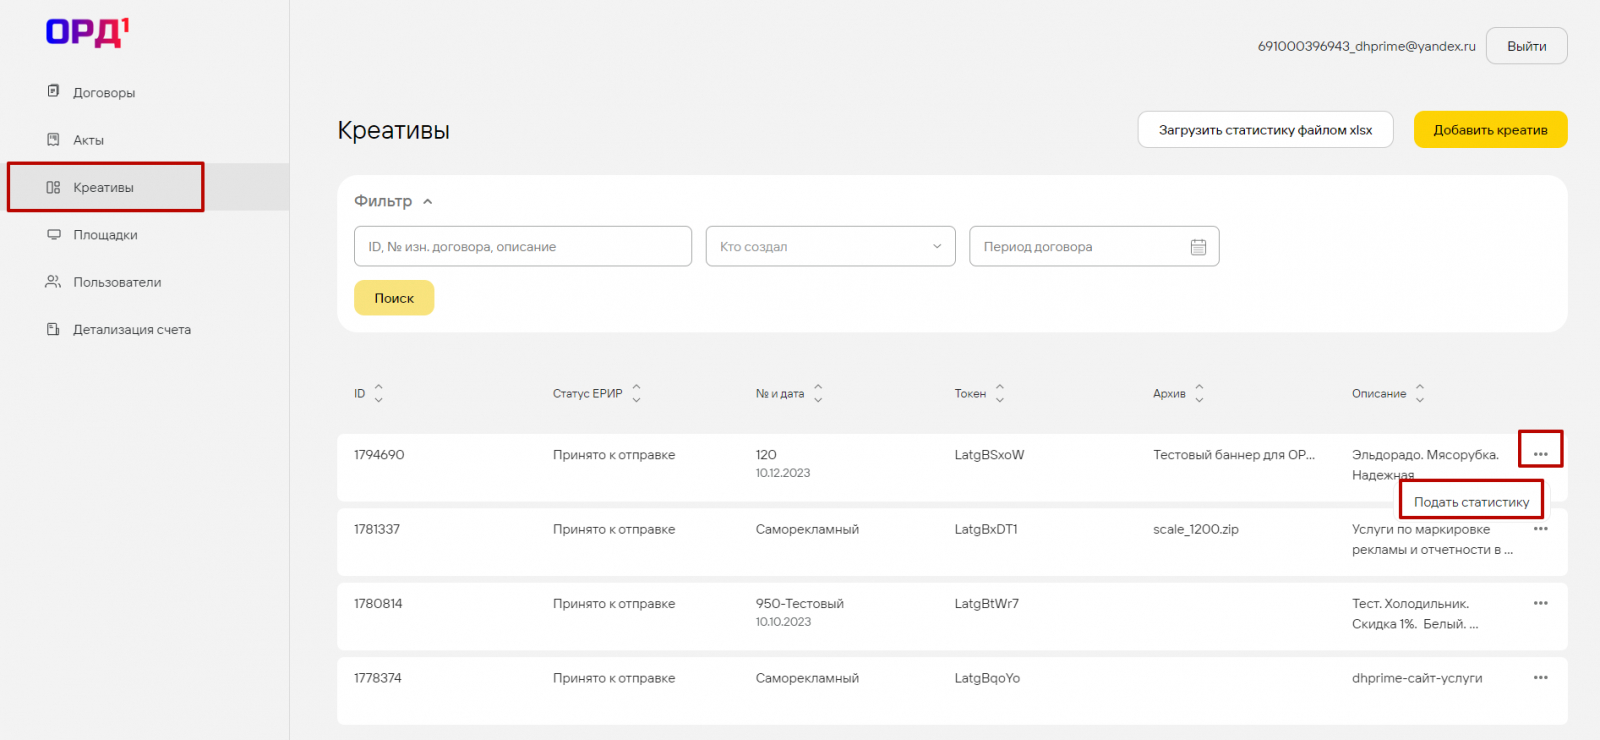Screen dimensions: 1600x740
Task: Click the Креативы sidebar icon
Action: coord(54,188)
